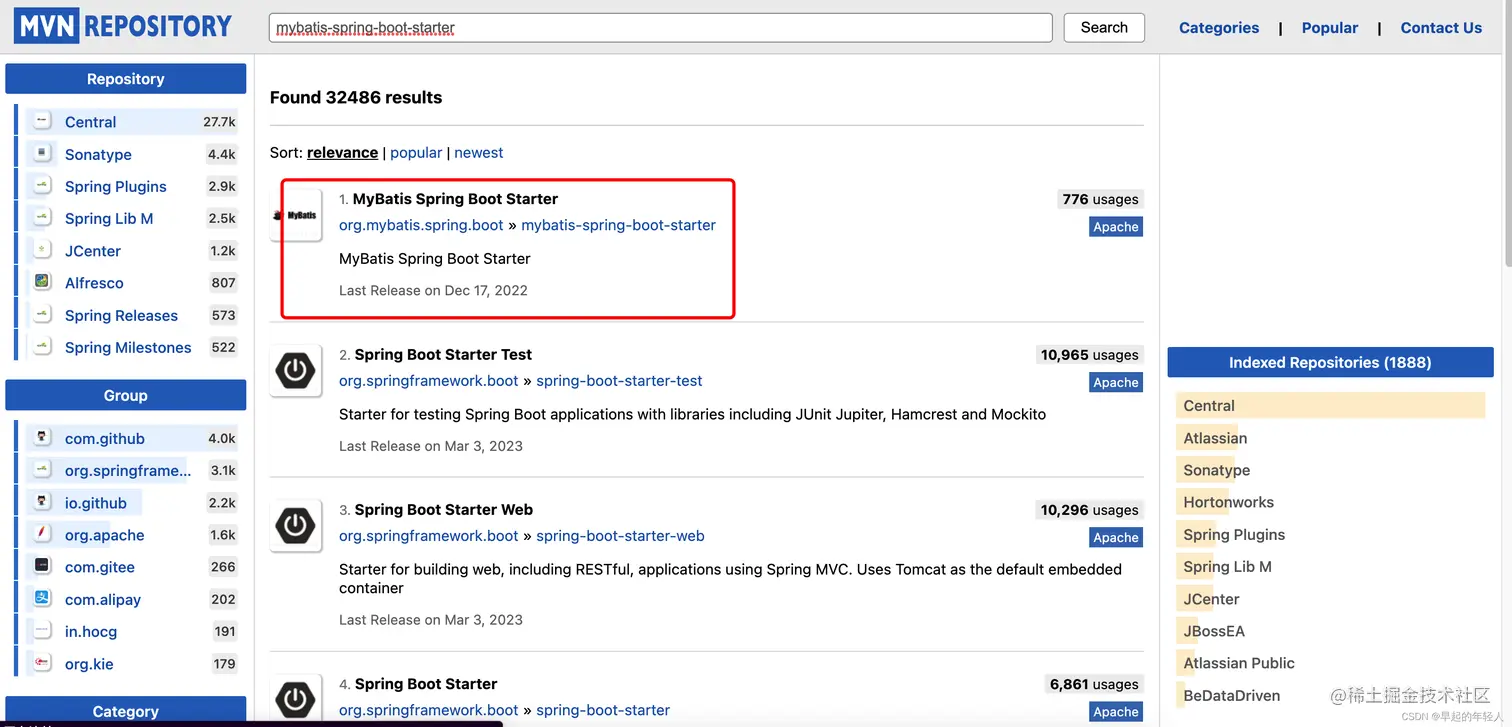Click the Search button
This screenshot has width=1512, height=727.
(1104, 27)
